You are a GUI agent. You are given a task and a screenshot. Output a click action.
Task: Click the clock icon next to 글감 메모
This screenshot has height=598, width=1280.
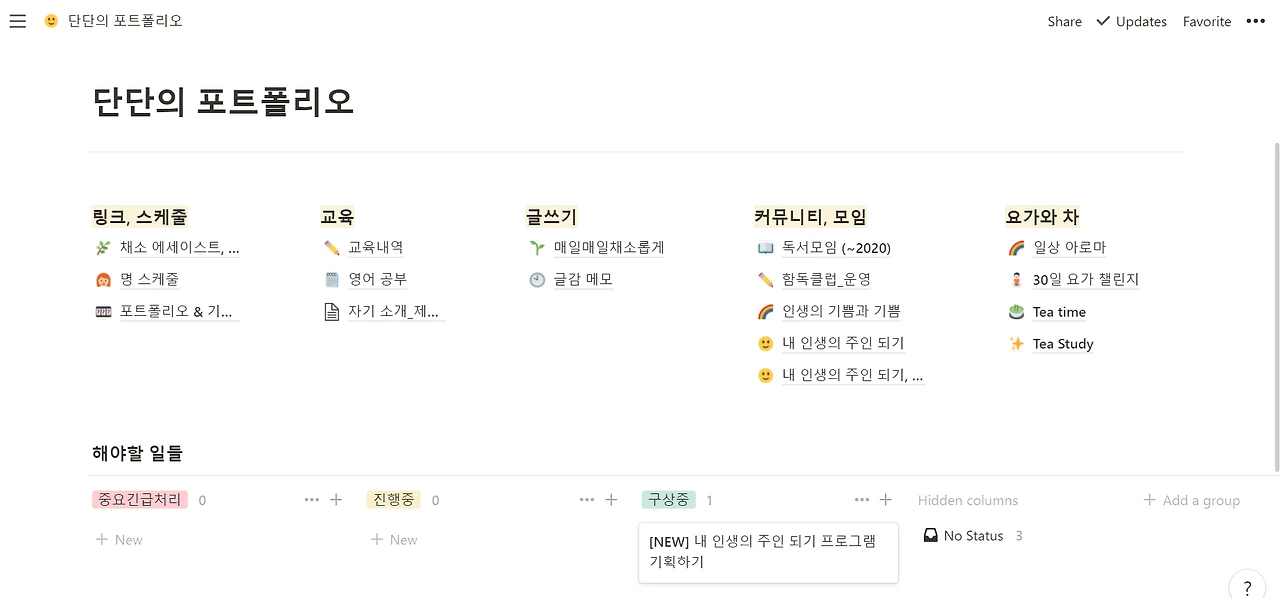(539, 279)
